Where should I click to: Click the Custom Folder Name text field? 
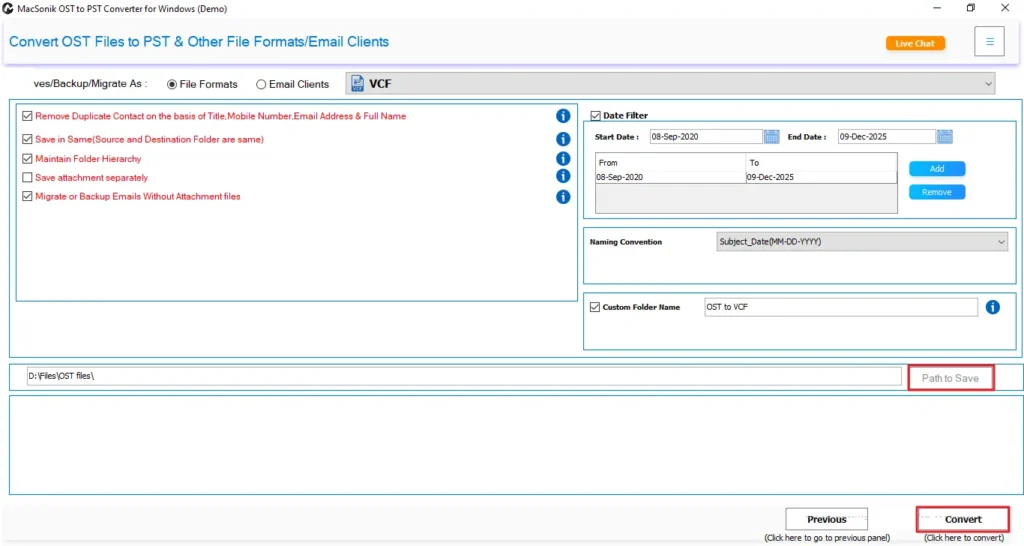click(839, 307)
